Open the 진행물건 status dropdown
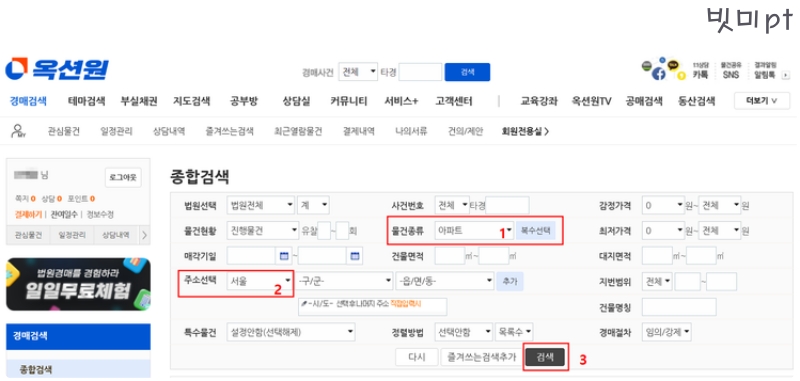The image size is (800, 381). [x=262, y=231]
